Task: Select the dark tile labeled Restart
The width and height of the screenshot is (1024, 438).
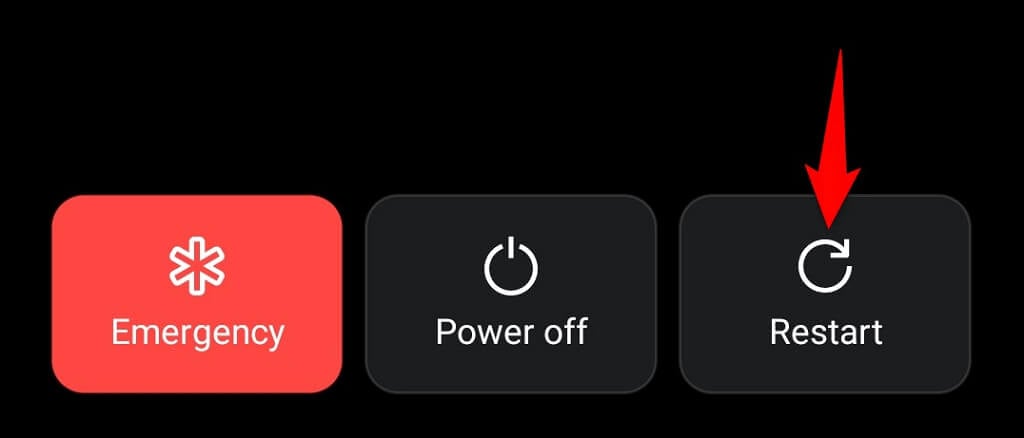Action: click(825, 294)
